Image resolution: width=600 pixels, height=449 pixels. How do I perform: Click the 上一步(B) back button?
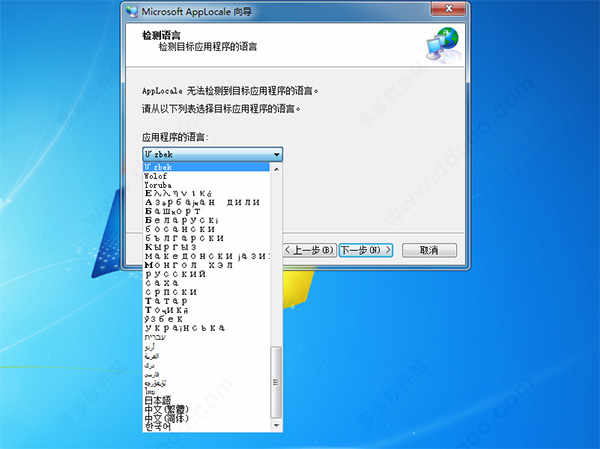(x=310, y=250)
